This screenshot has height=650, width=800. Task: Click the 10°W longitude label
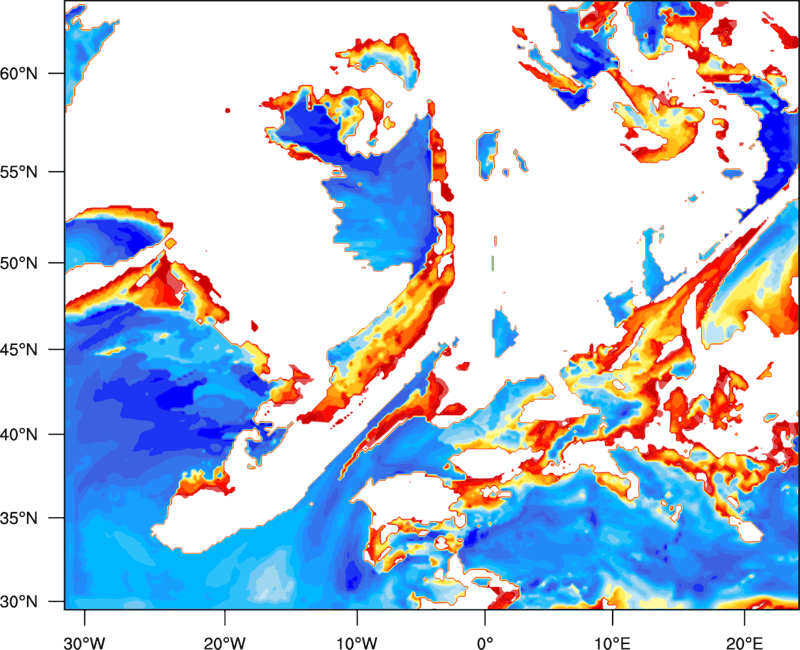coord(357,642)
